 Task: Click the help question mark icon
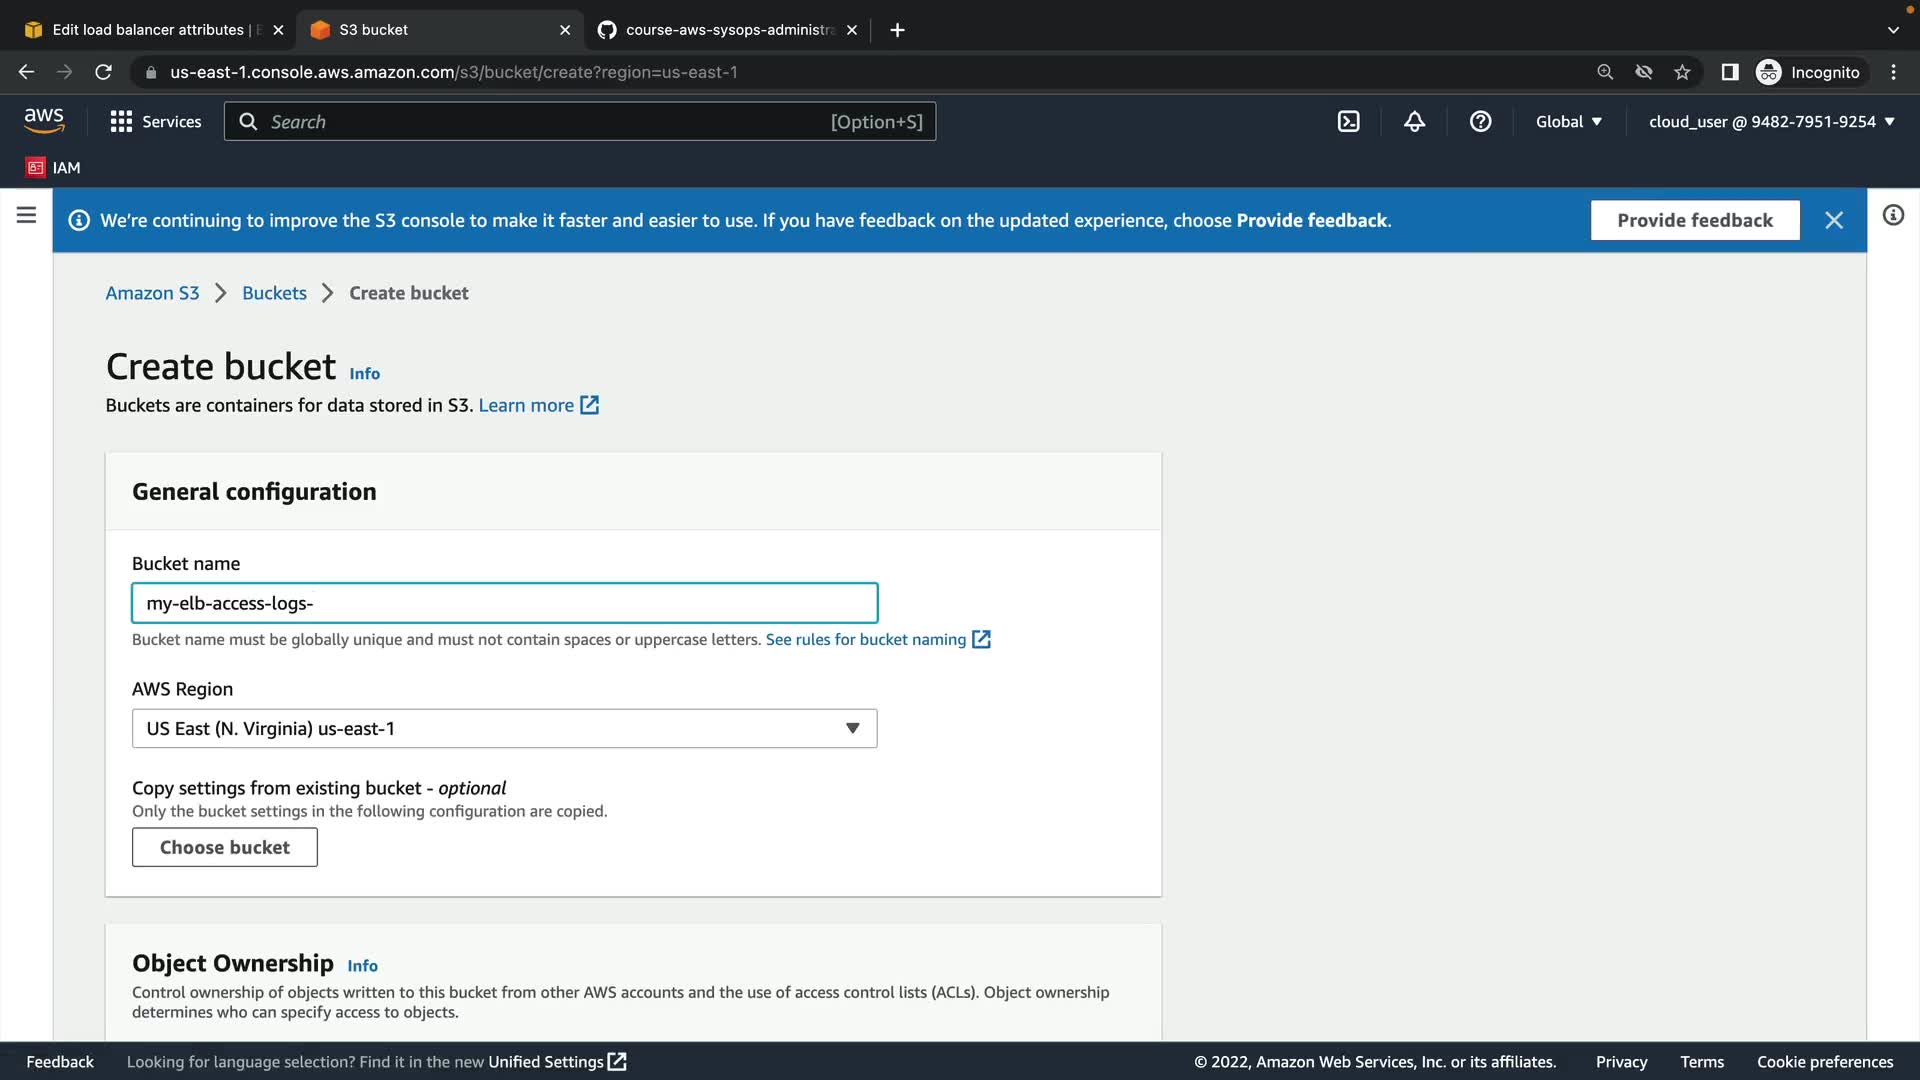pos(1480,122)
